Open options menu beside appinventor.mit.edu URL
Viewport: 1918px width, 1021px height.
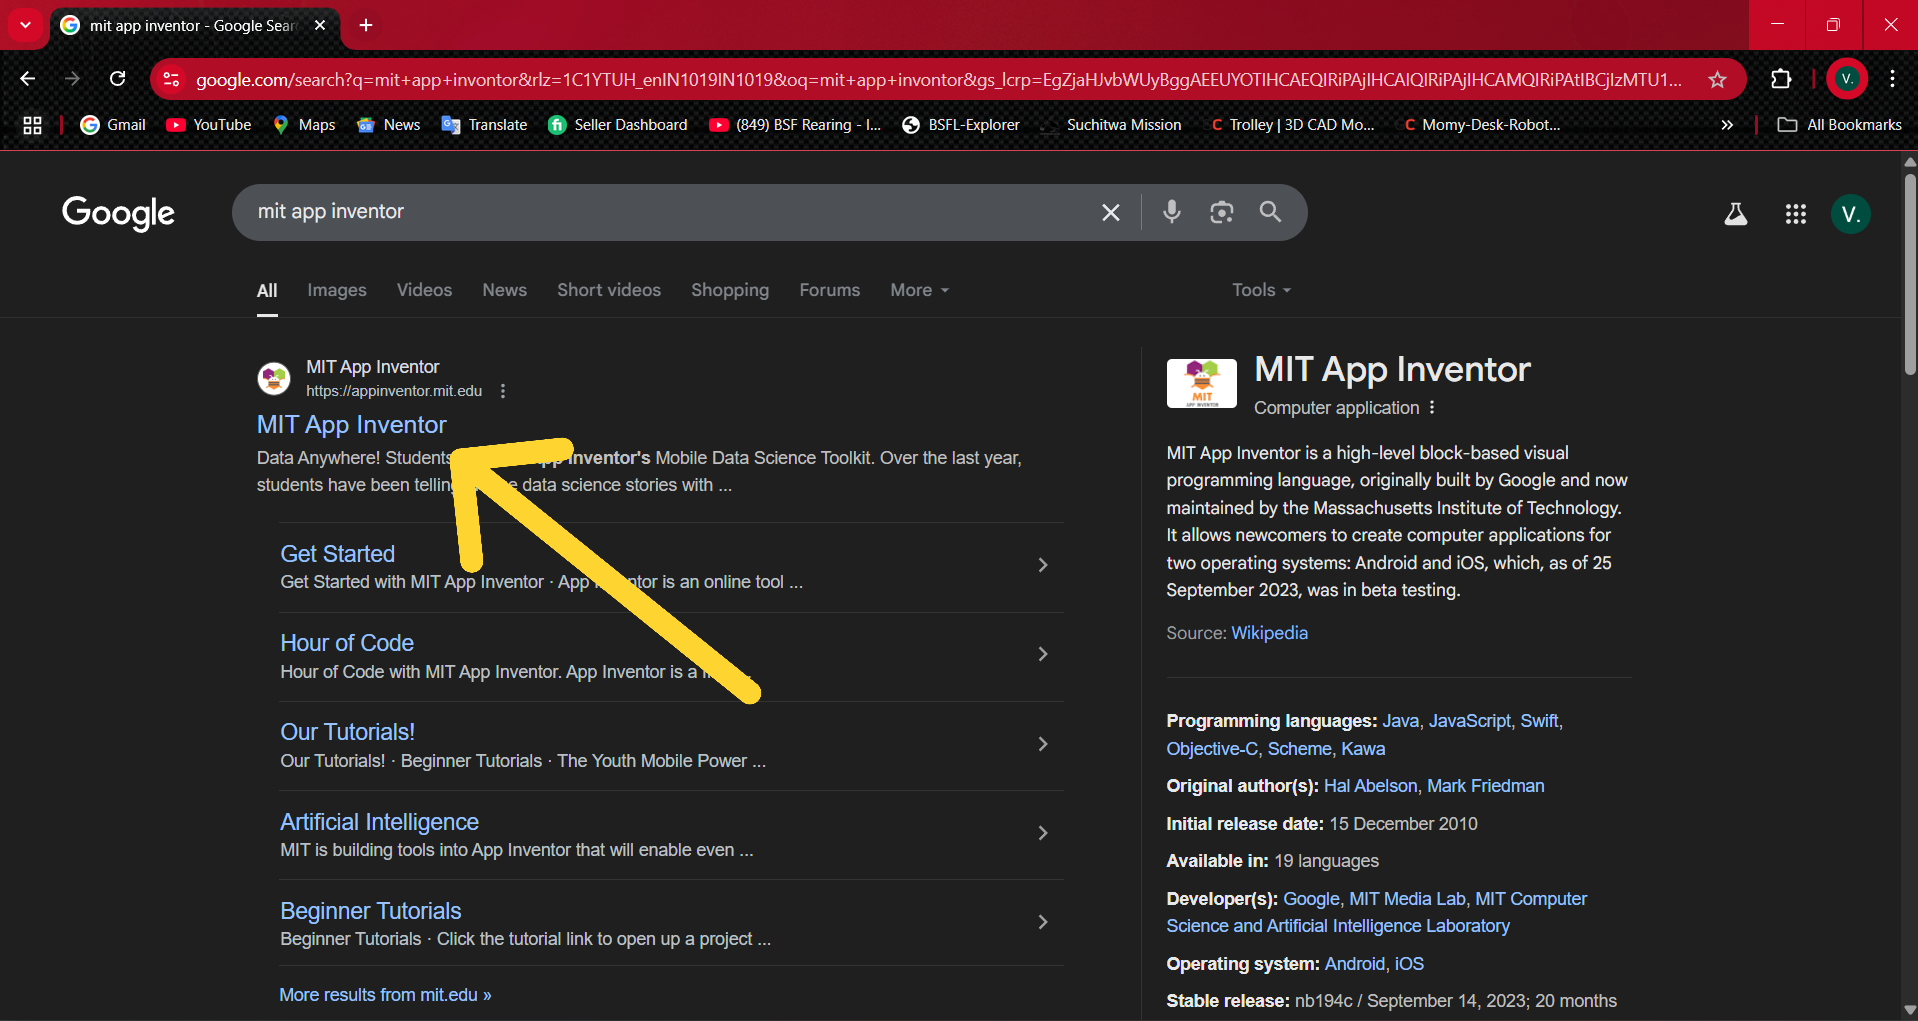(503, 391)
